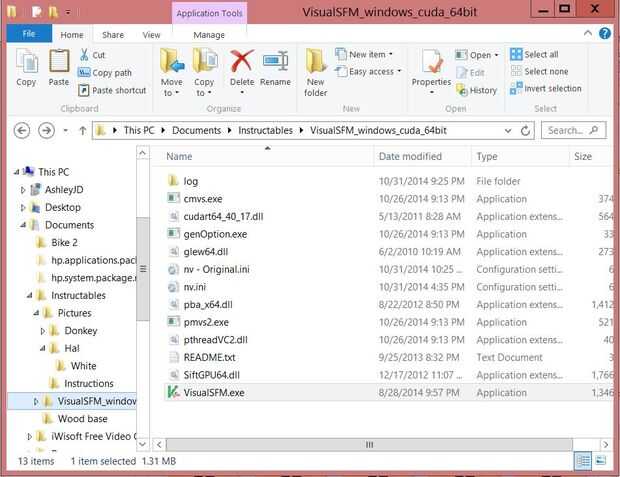Open the File menu tab
The height and width of the screenshot is (477, 620).
29,34
